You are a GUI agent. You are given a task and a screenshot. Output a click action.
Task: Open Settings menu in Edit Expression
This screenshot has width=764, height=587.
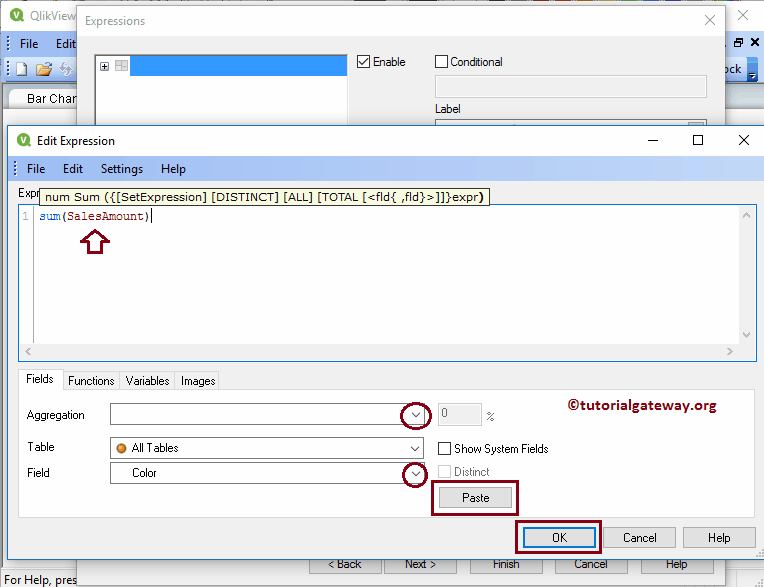[122, 169]
